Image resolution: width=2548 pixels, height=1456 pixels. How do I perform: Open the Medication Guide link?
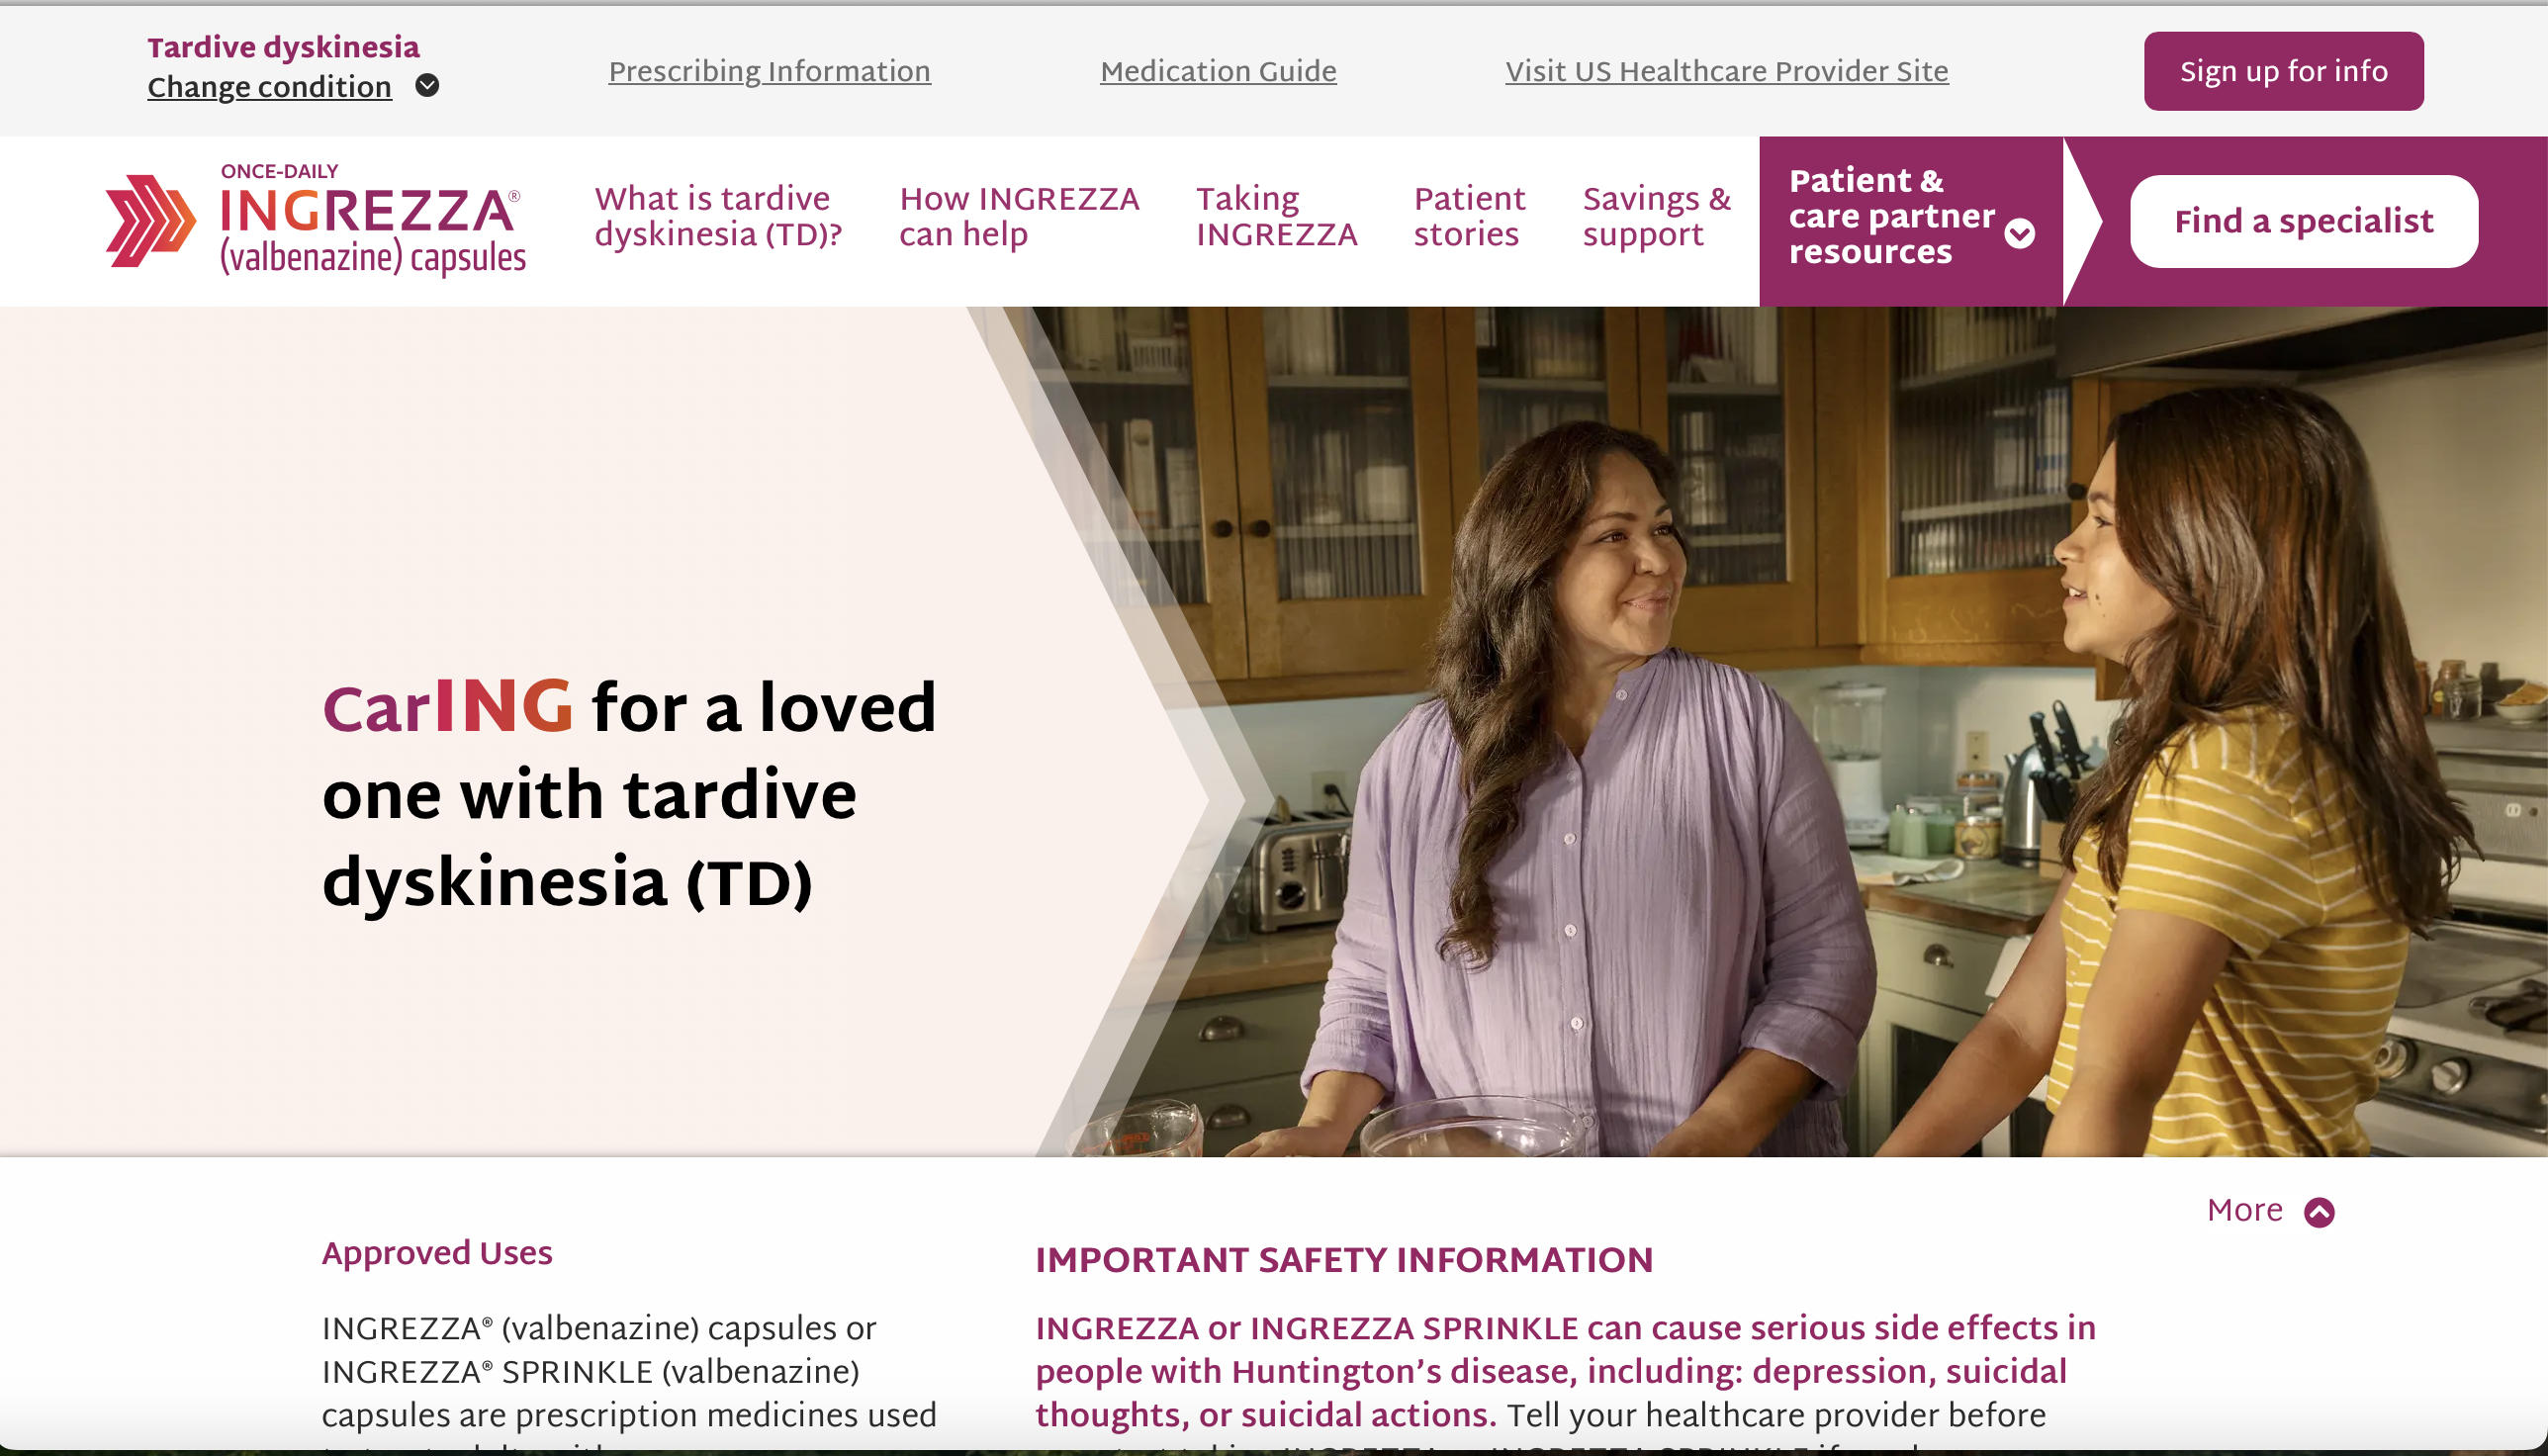(x=1218, y=71)
